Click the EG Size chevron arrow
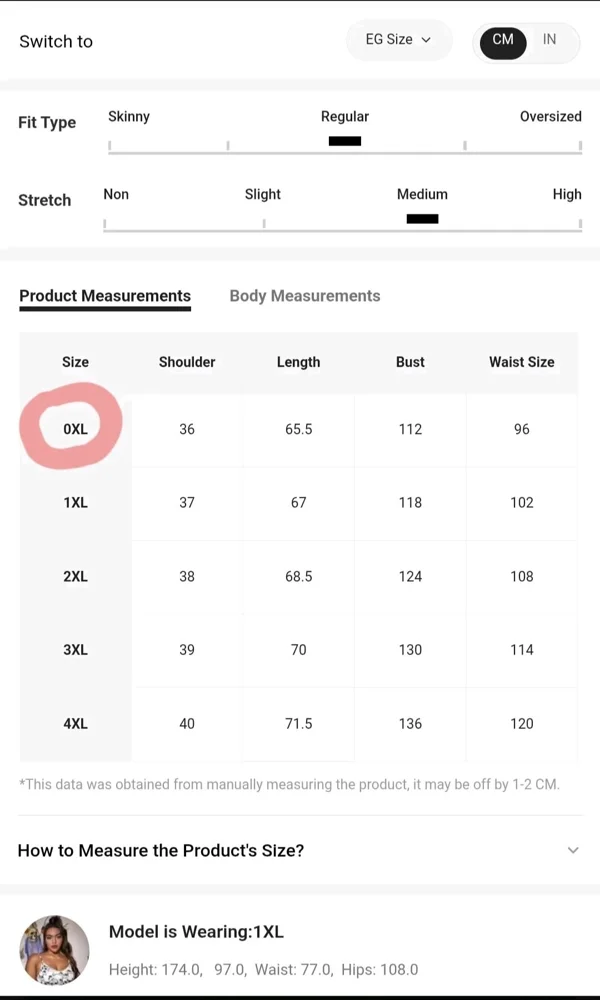600x1000 pixels. tap(427, 40)
